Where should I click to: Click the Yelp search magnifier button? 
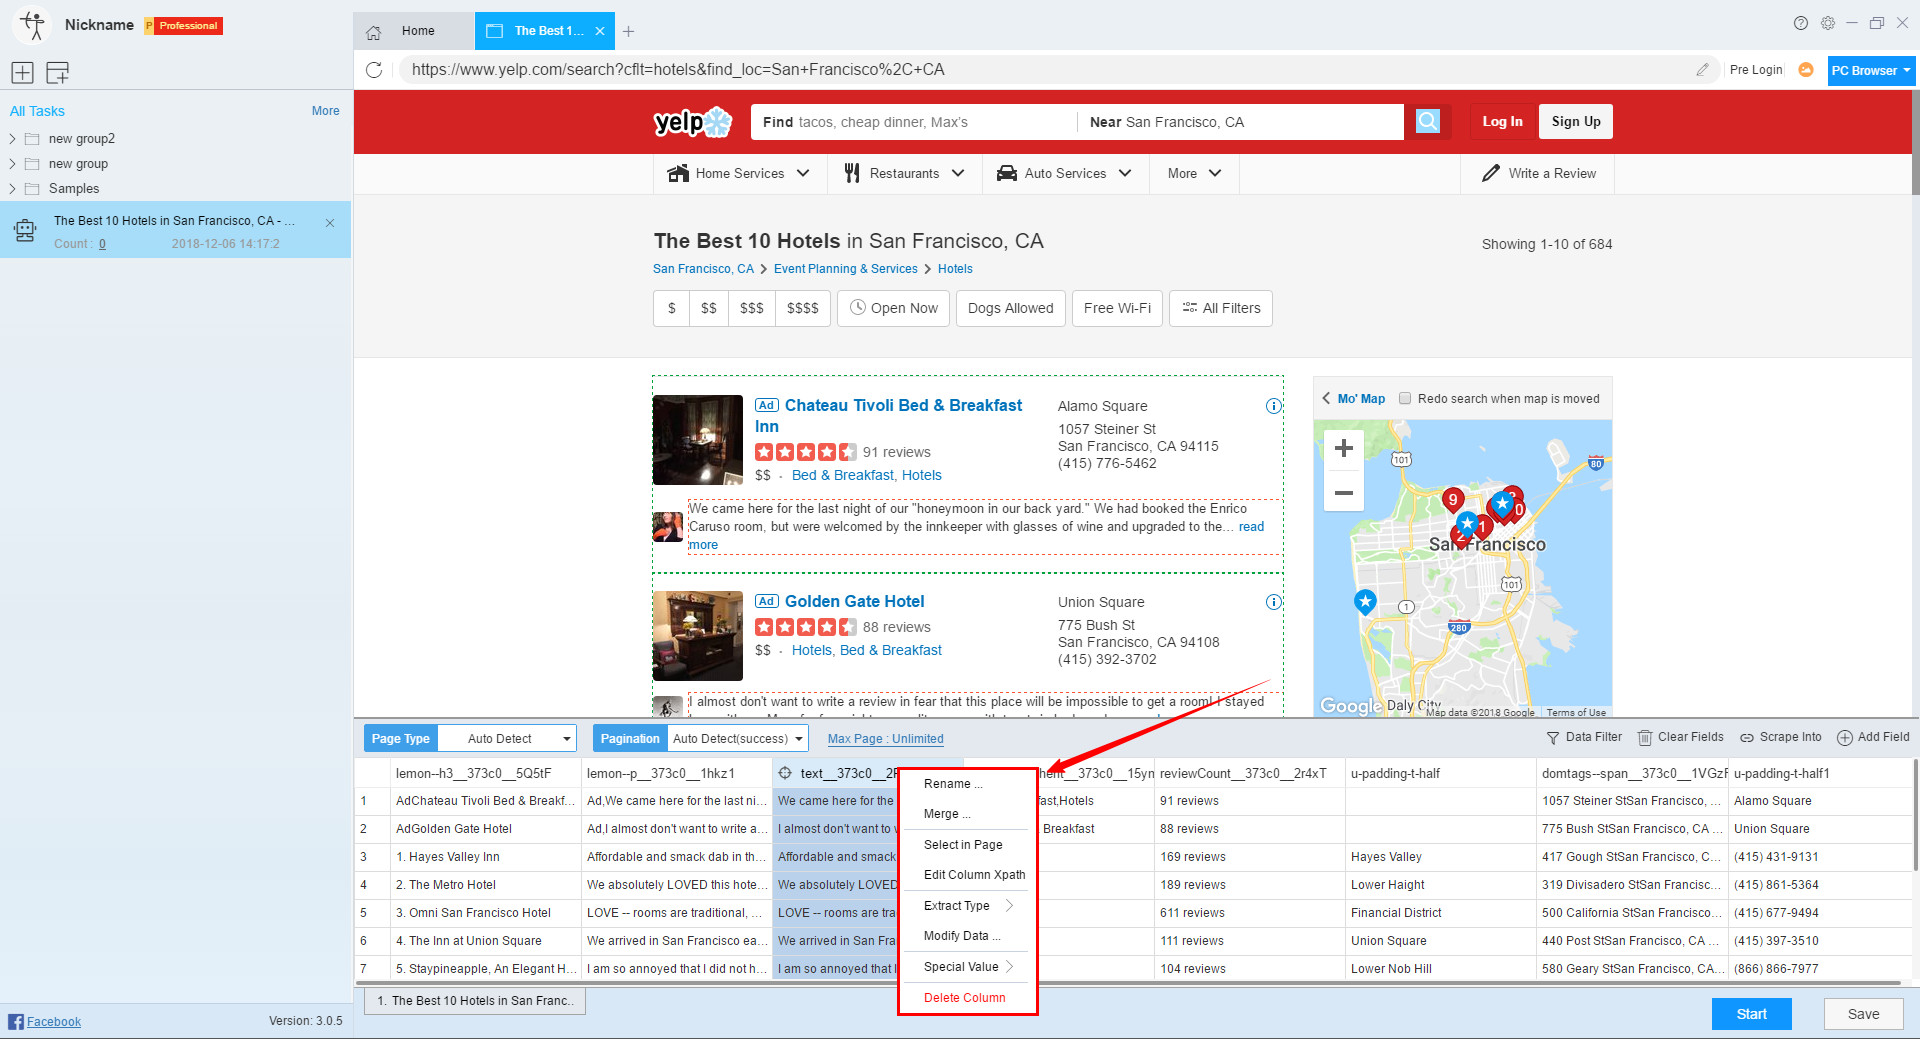tap(1428, 122)
